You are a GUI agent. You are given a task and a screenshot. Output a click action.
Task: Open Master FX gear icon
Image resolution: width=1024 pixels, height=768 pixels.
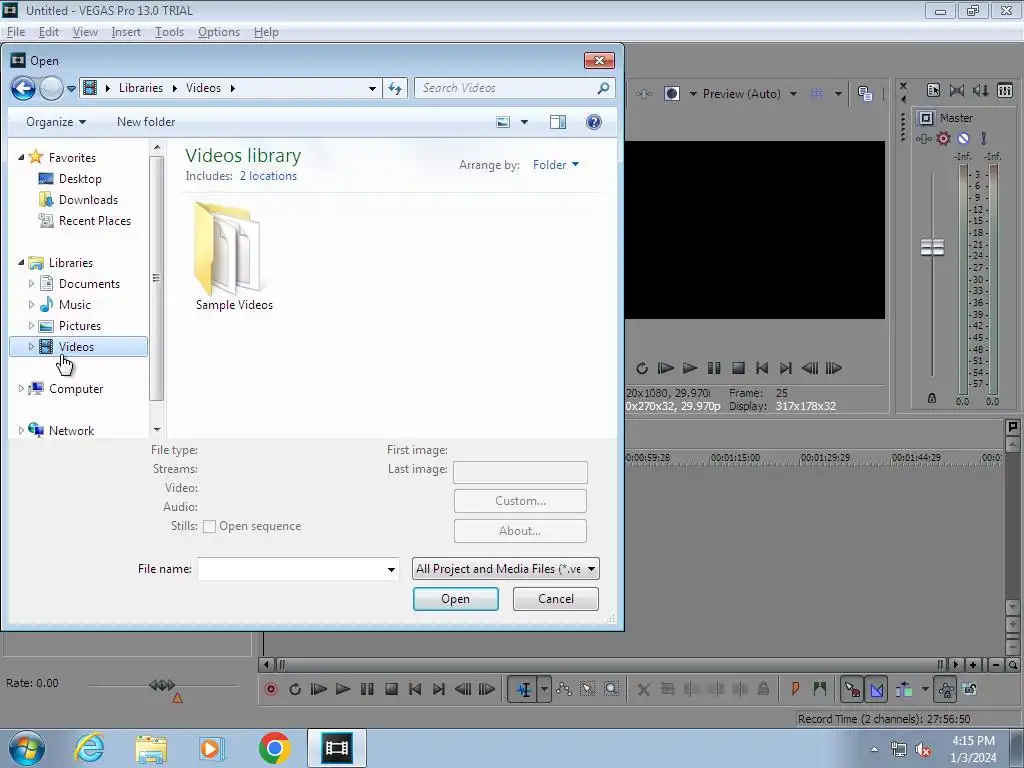[944, 138]
